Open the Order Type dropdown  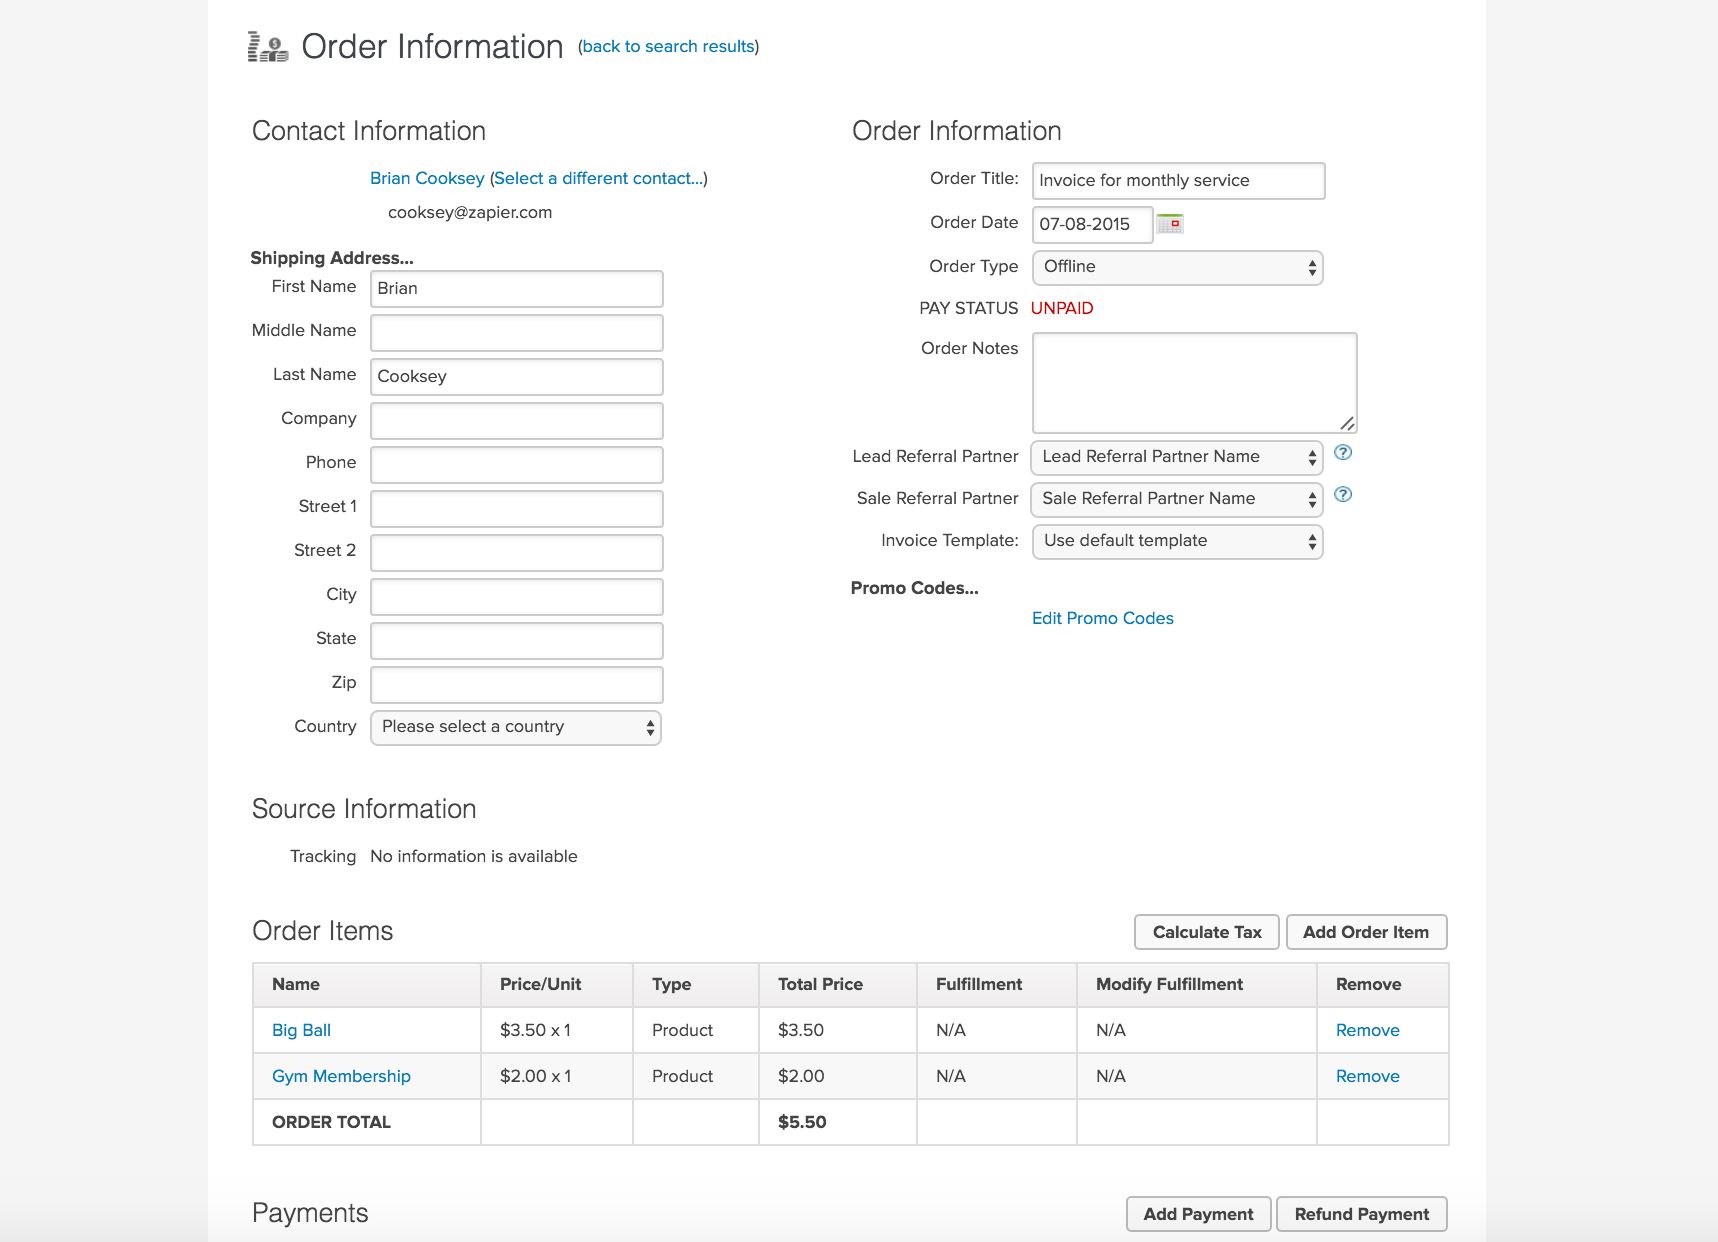click(x=1177, y=267)
